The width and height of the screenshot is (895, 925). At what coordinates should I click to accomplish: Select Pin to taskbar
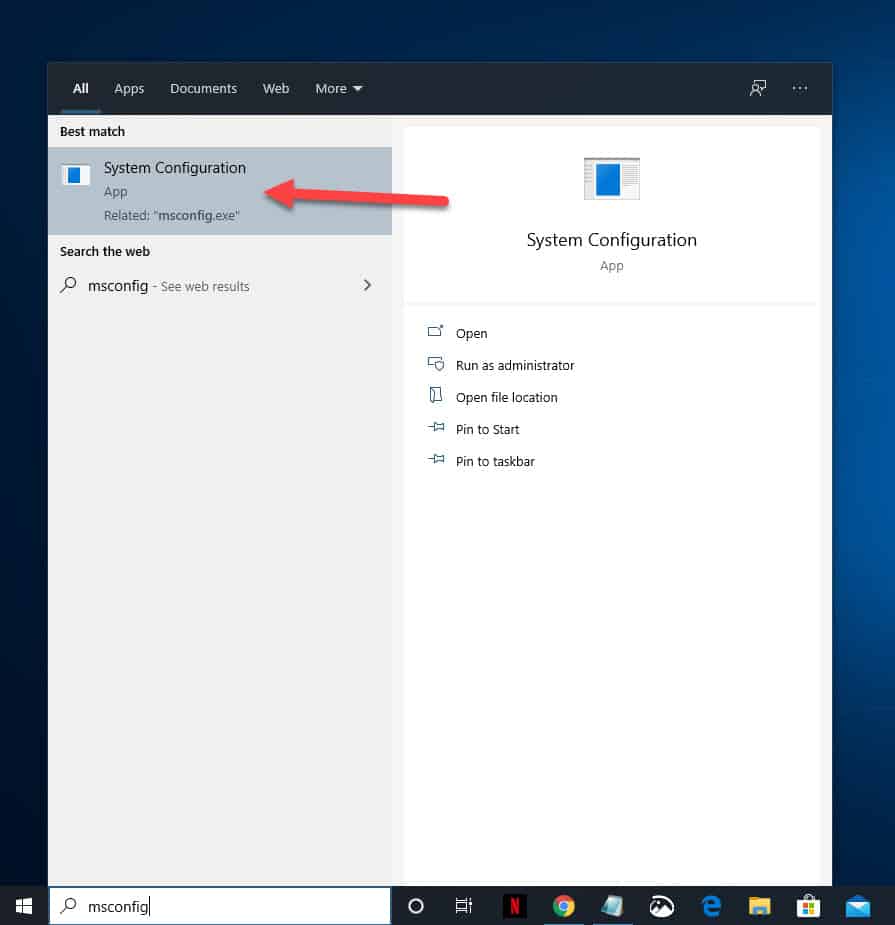495,461
